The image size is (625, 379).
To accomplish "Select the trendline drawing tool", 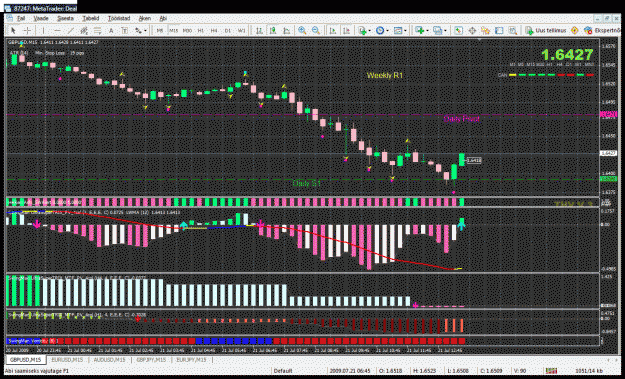I will click(71, 30).
